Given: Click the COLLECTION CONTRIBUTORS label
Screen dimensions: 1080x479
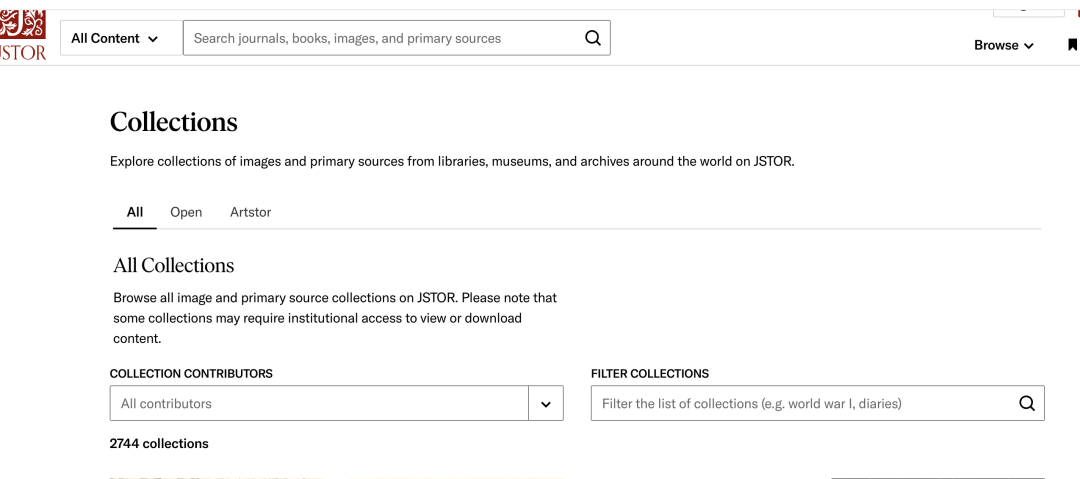Looking at the screenshot, I should point(191,373).
